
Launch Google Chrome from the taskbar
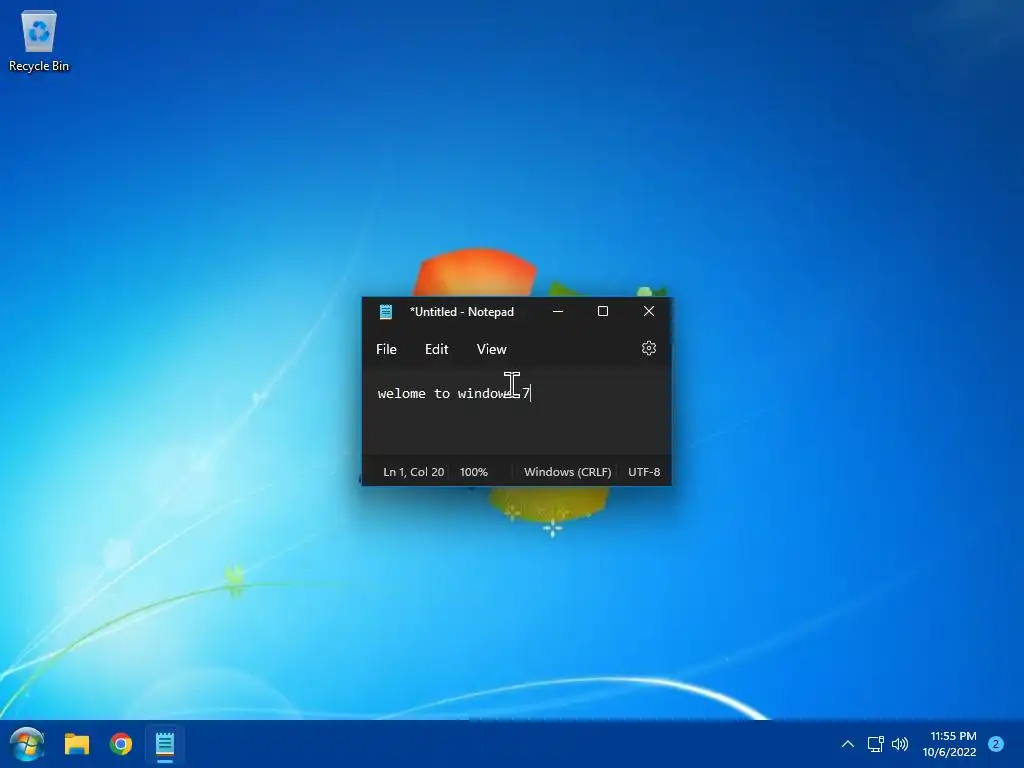(x=121, y=744)
